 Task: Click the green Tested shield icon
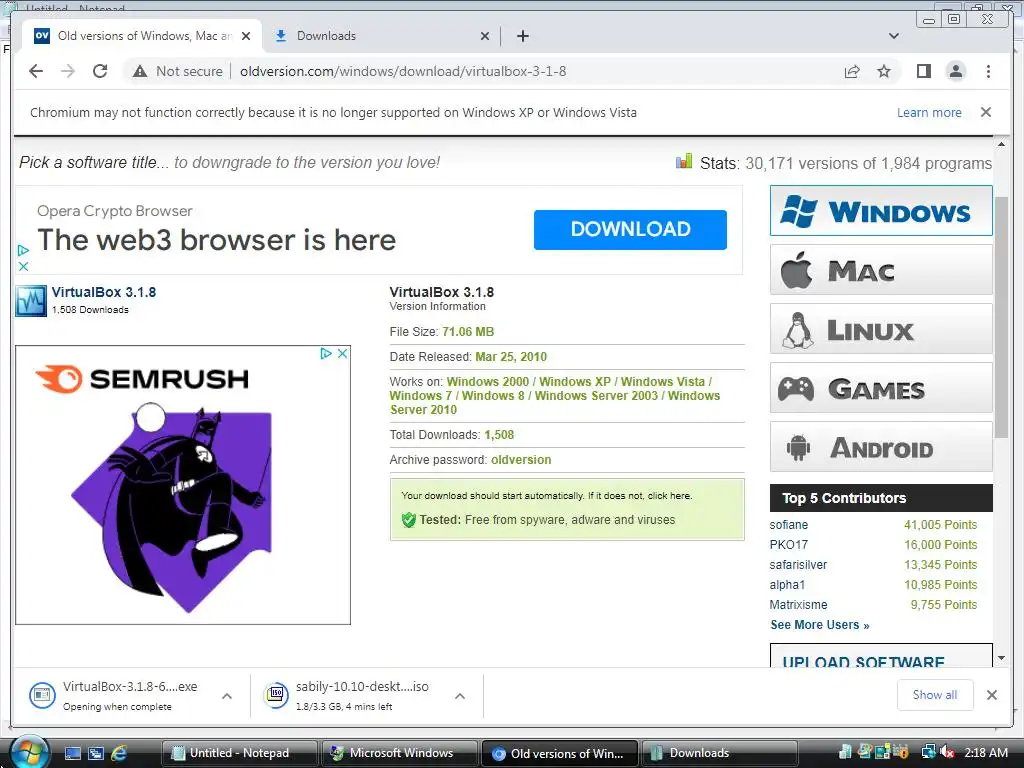409,520
